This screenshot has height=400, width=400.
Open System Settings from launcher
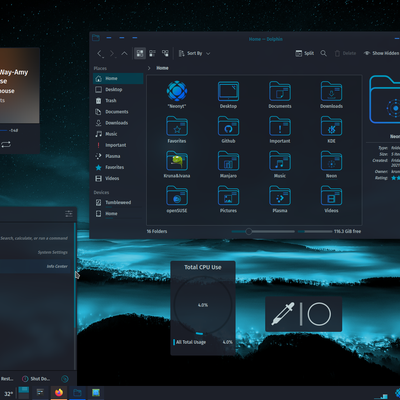(35, 252)
